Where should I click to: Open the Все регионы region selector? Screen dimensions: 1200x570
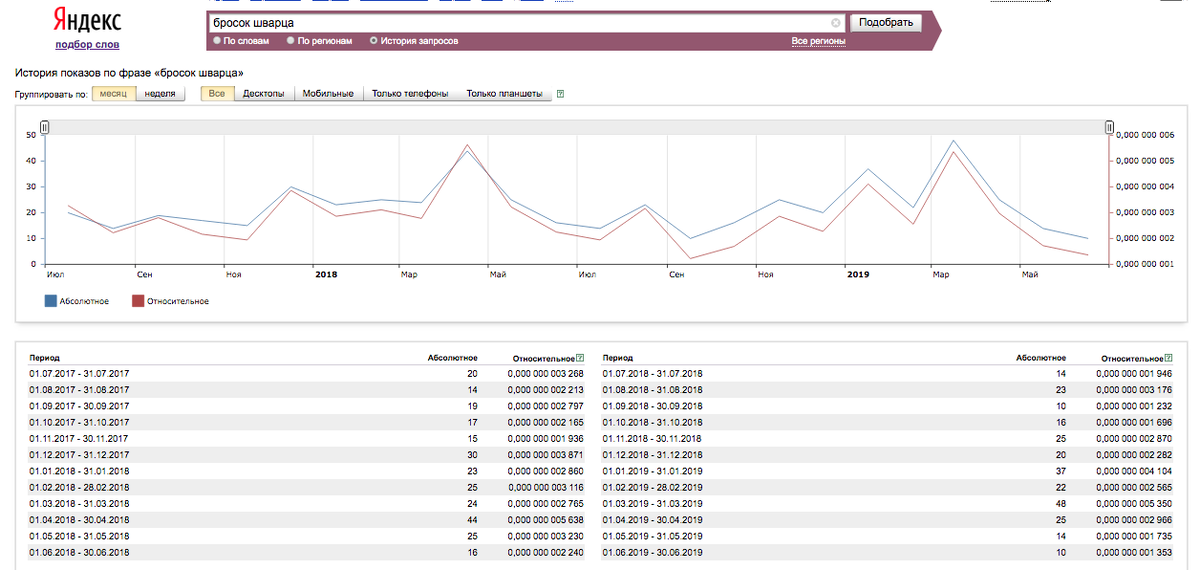[x=819, y=41]
